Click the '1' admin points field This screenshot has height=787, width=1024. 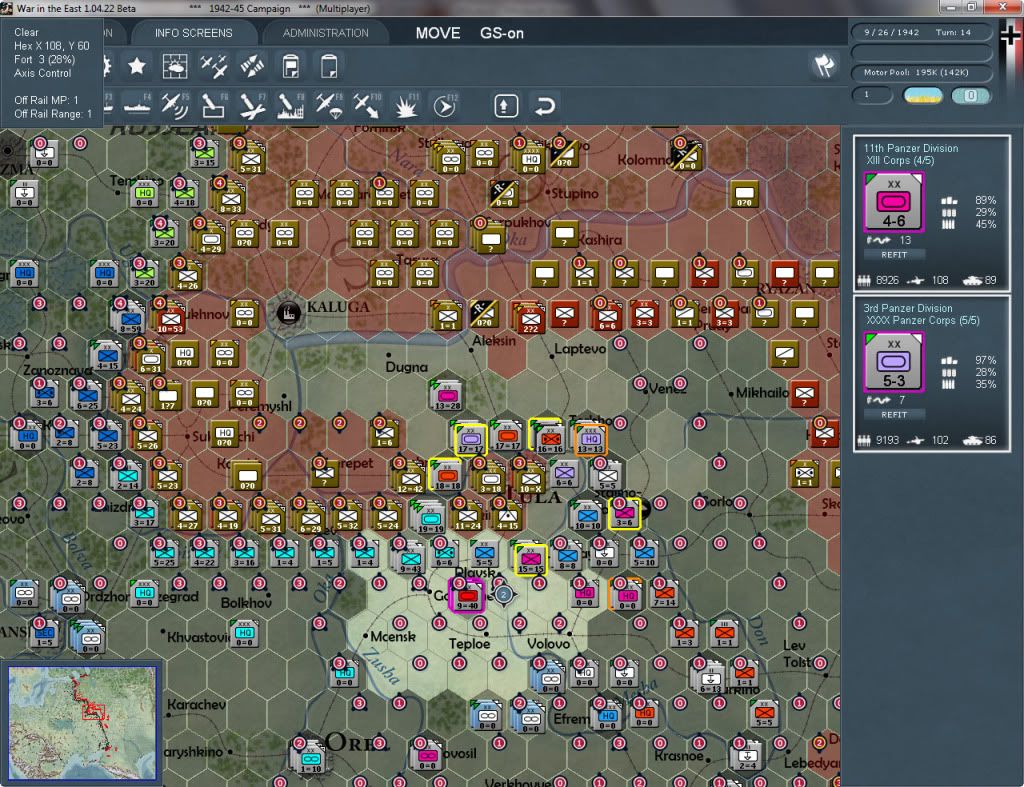coord(872,95)
